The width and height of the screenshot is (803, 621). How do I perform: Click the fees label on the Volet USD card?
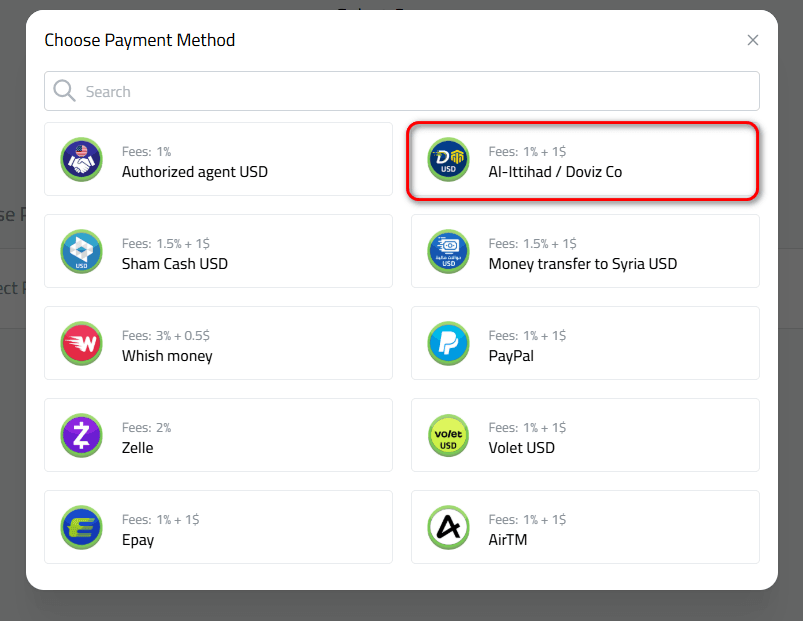pos(527,427)
